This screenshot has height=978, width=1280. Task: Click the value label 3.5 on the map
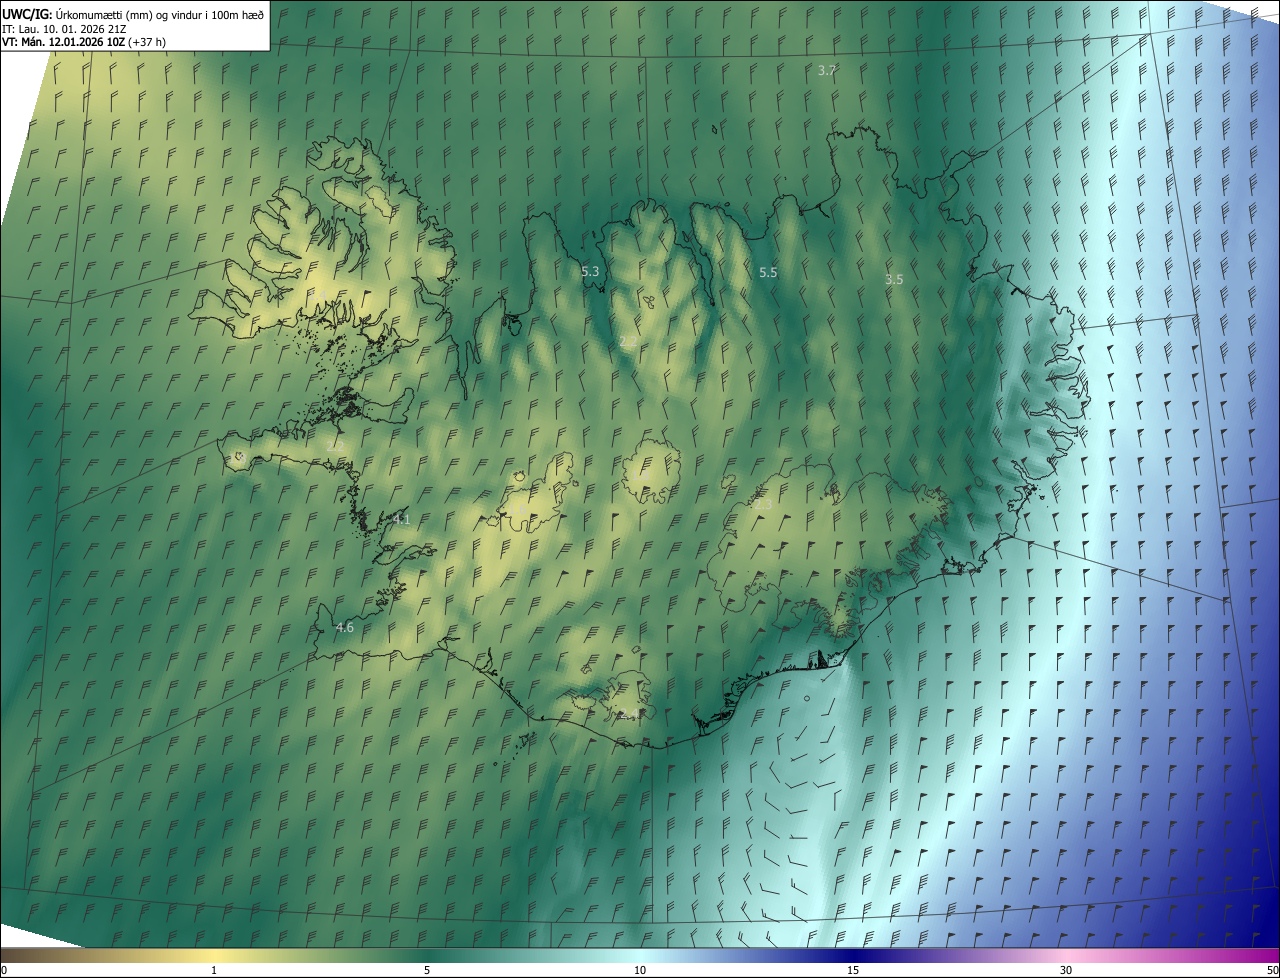[894, 280]
